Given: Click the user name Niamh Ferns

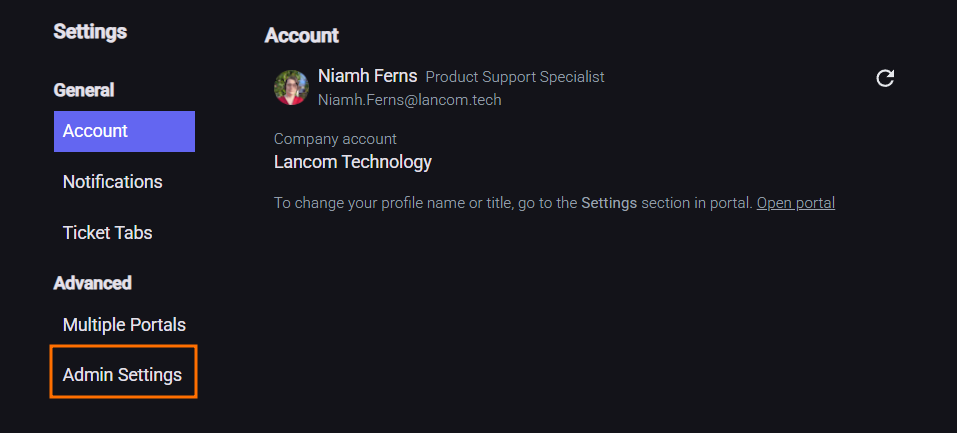Looking at the screenshot, I should (367, 76).
